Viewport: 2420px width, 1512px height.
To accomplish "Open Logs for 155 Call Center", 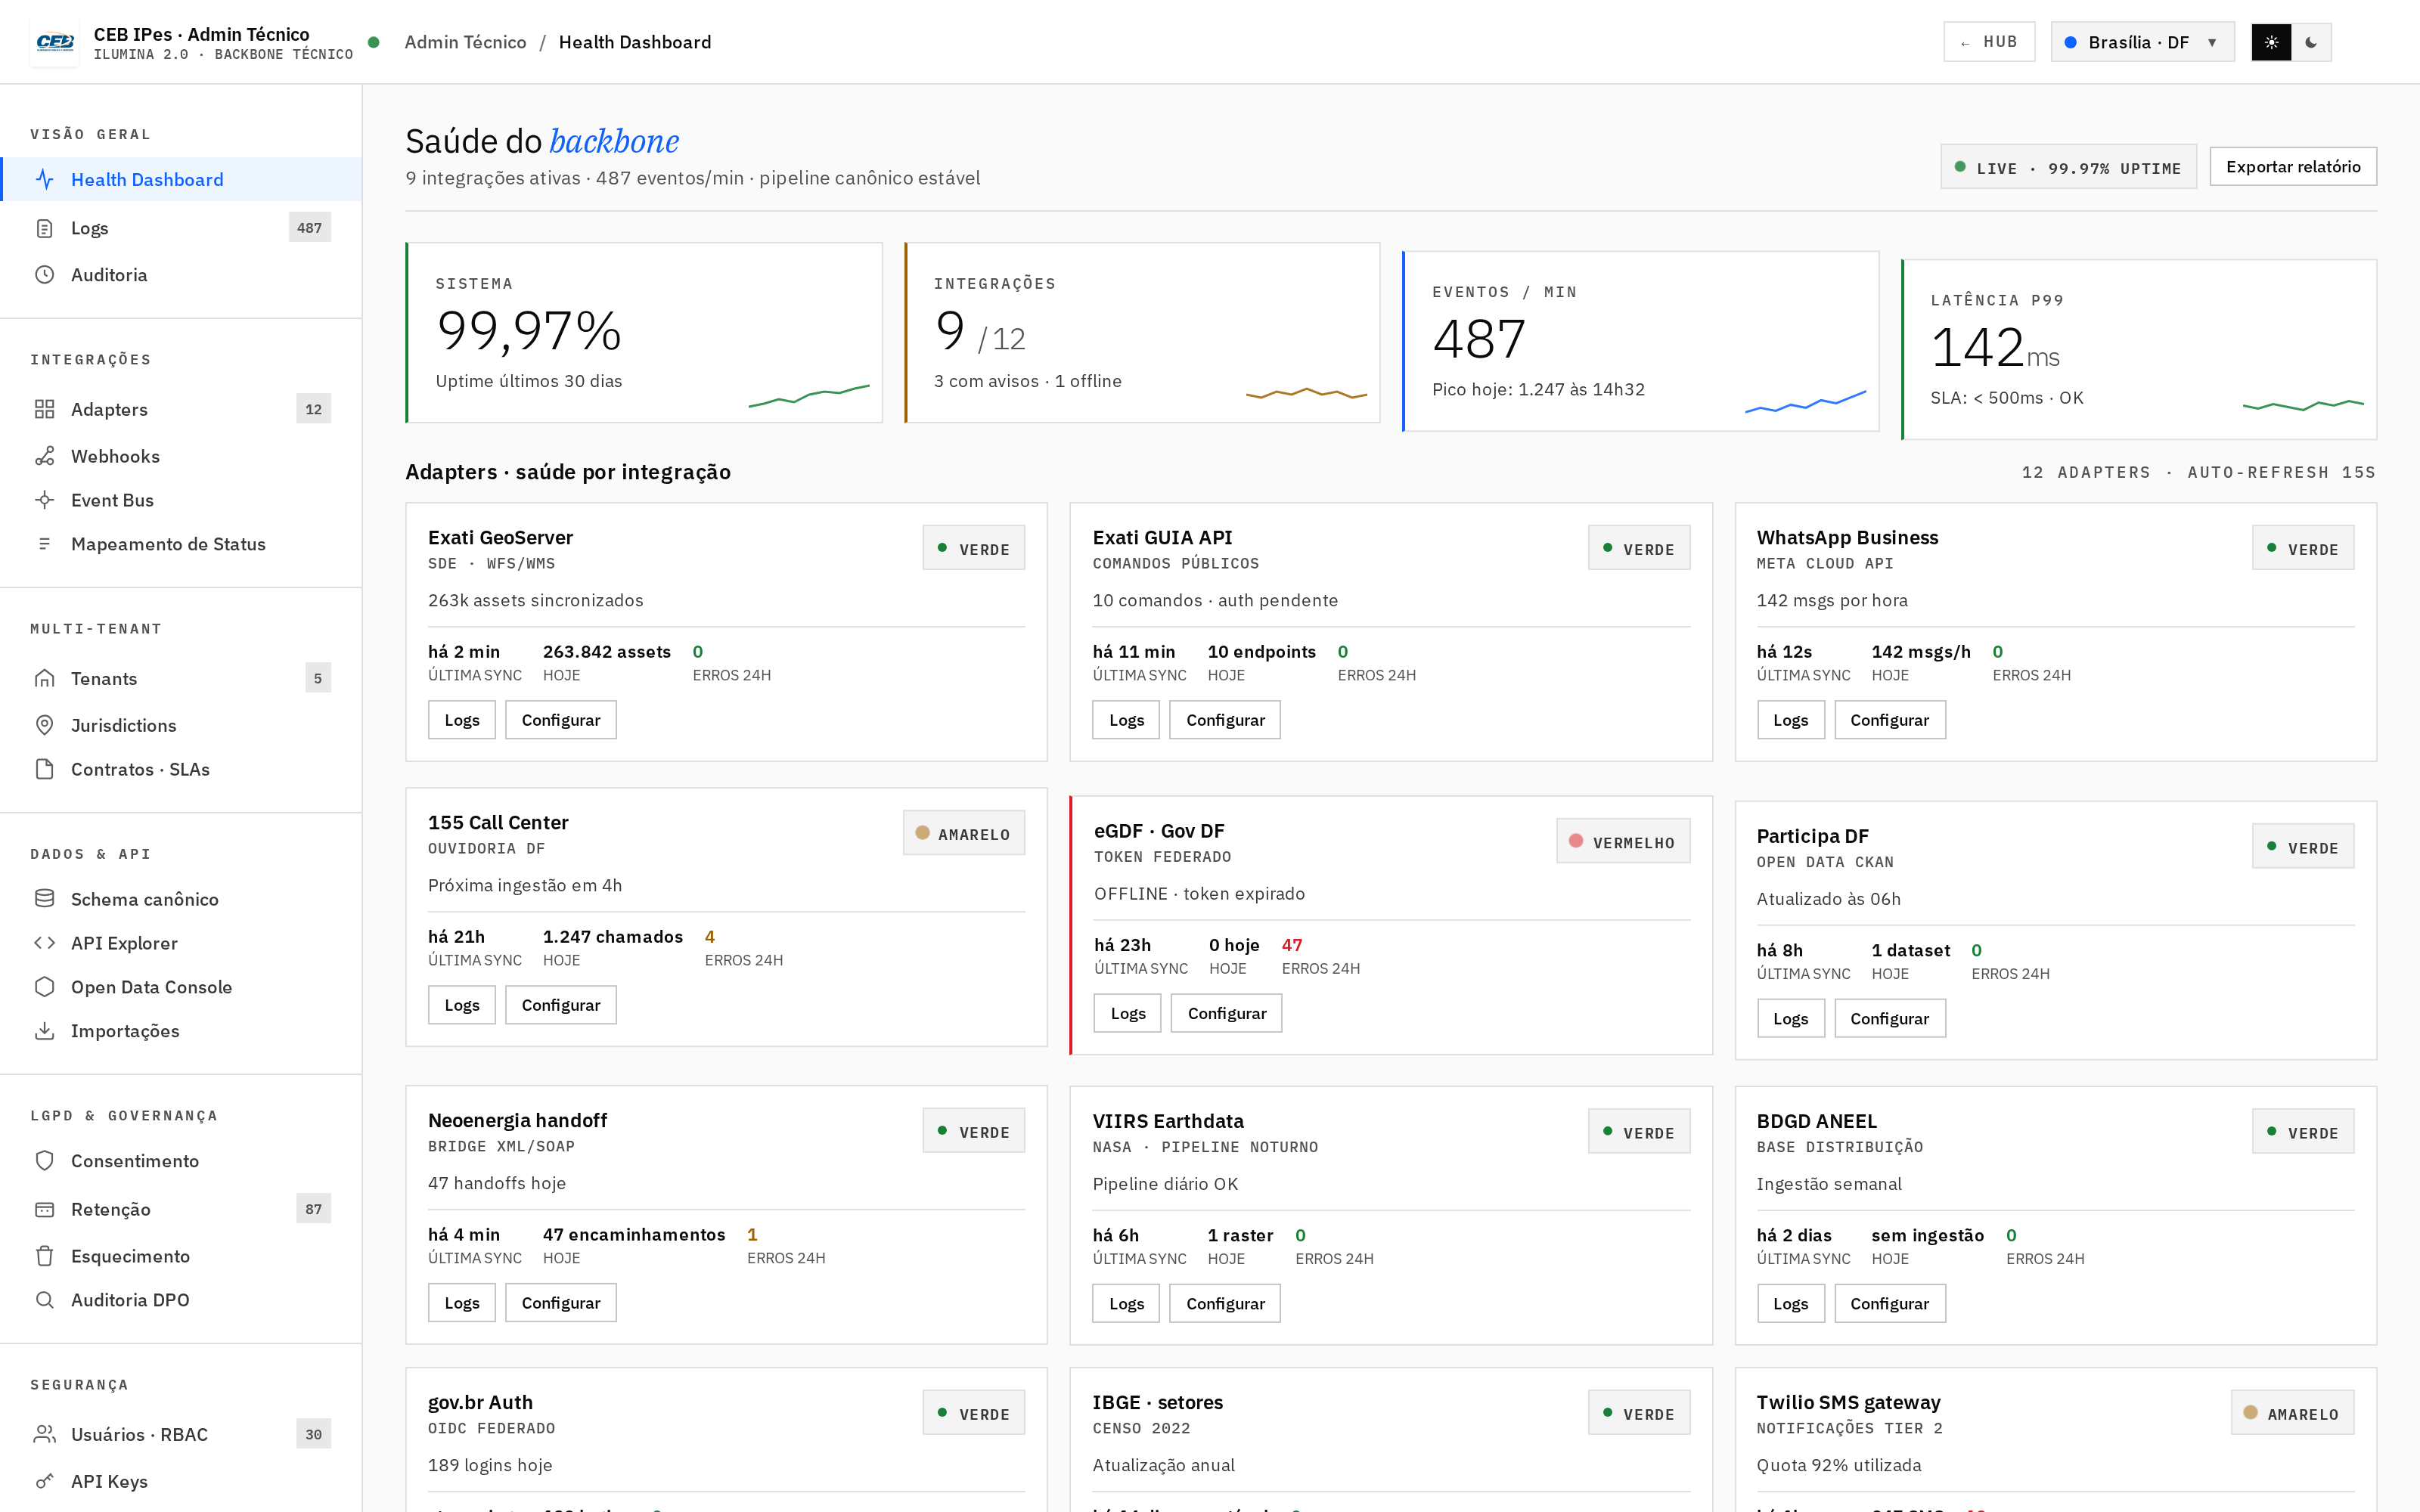I will (462, 1005).
